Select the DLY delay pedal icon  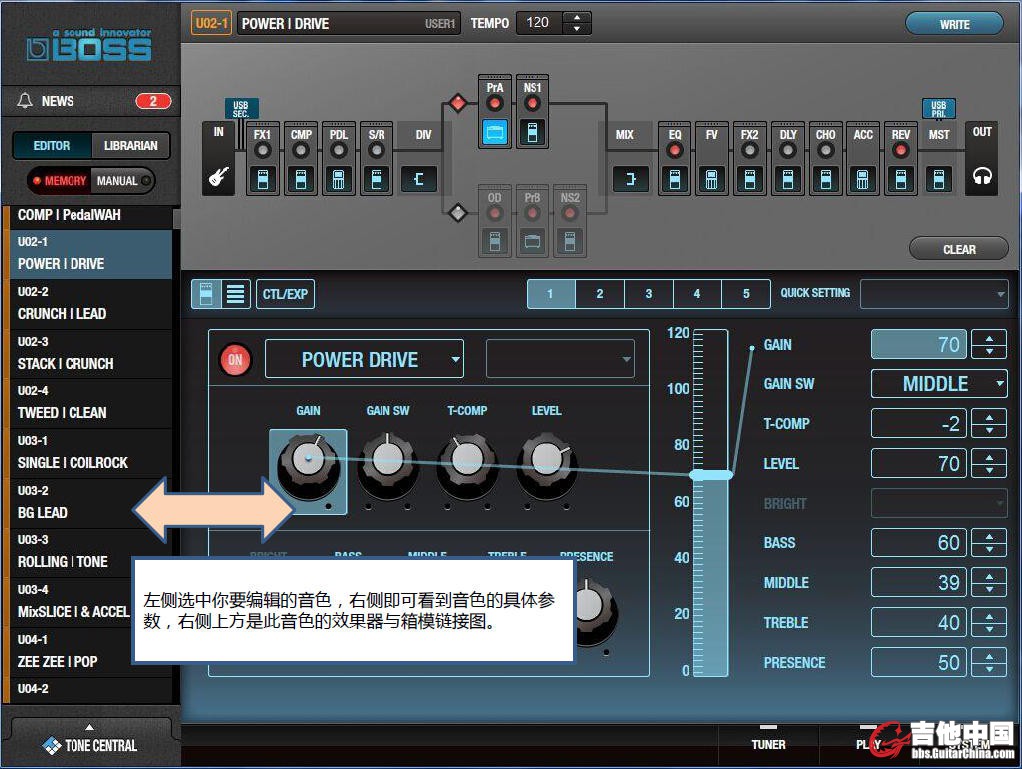pos(787,179)
